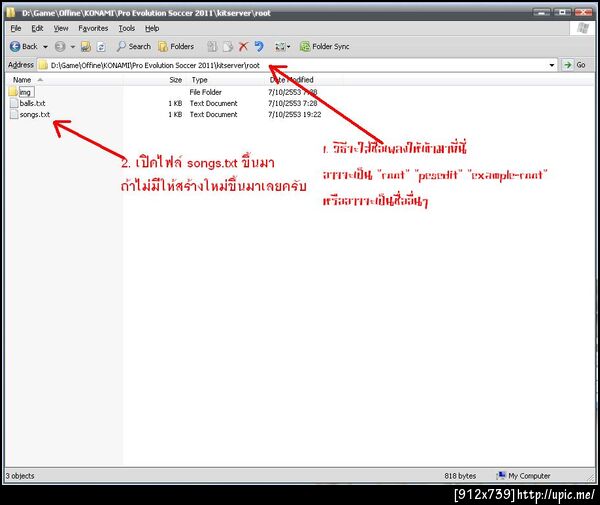Select the img folder
Image resolution: width=600 pixels, height=505 pixels.
tap(25, 92)
